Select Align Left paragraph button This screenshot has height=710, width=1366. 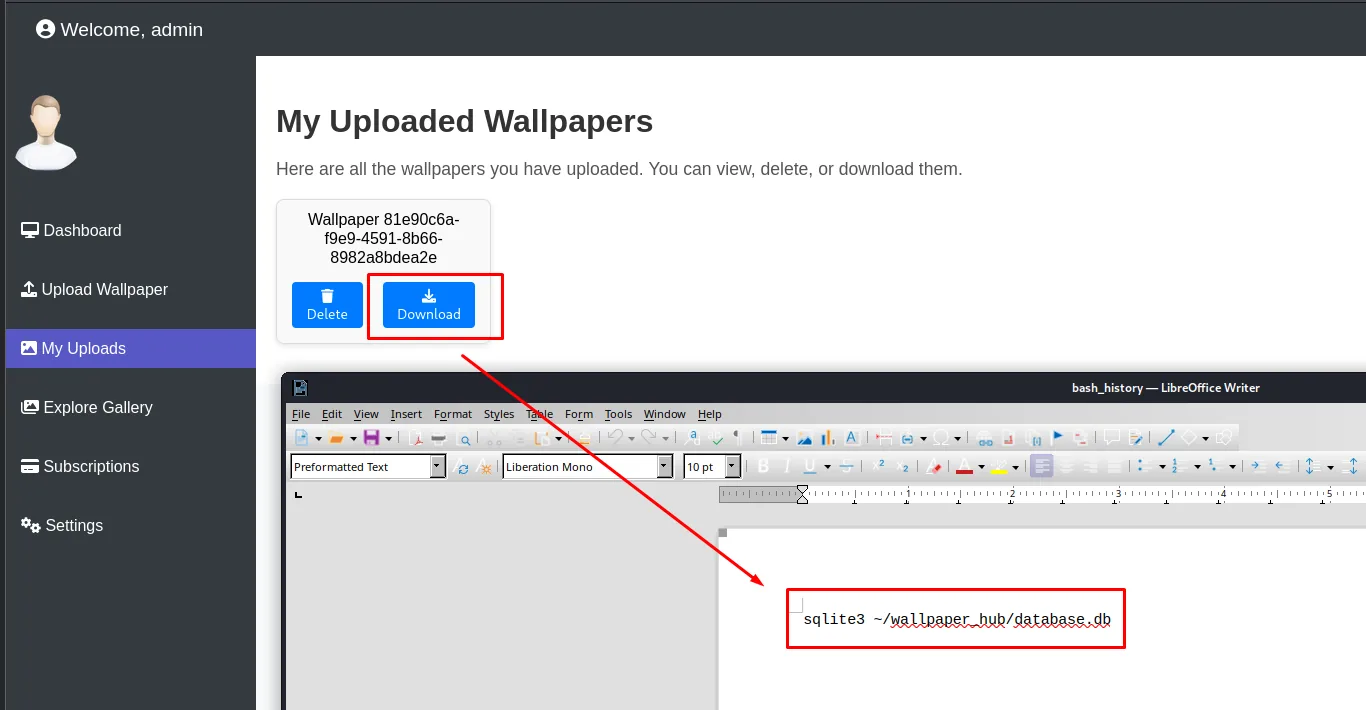coord(1042,467)
